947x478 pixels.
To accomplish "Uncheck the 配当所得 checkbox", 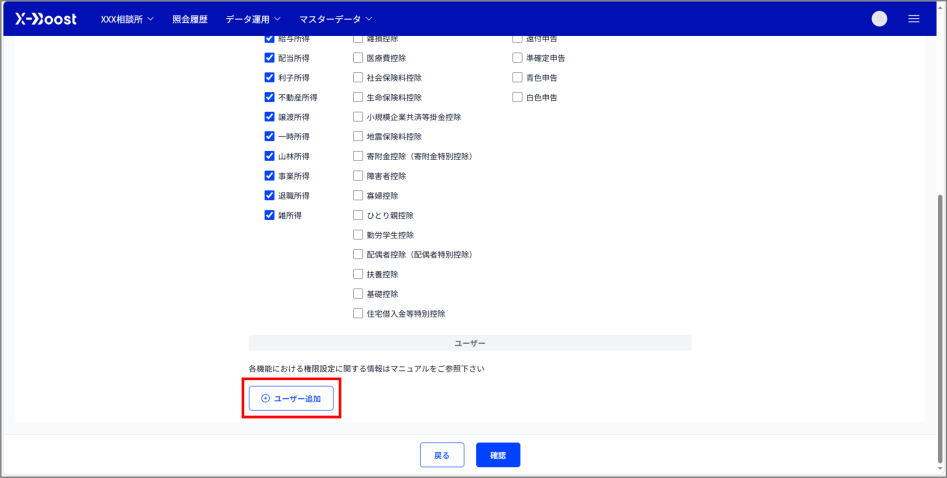I will 269,58.
